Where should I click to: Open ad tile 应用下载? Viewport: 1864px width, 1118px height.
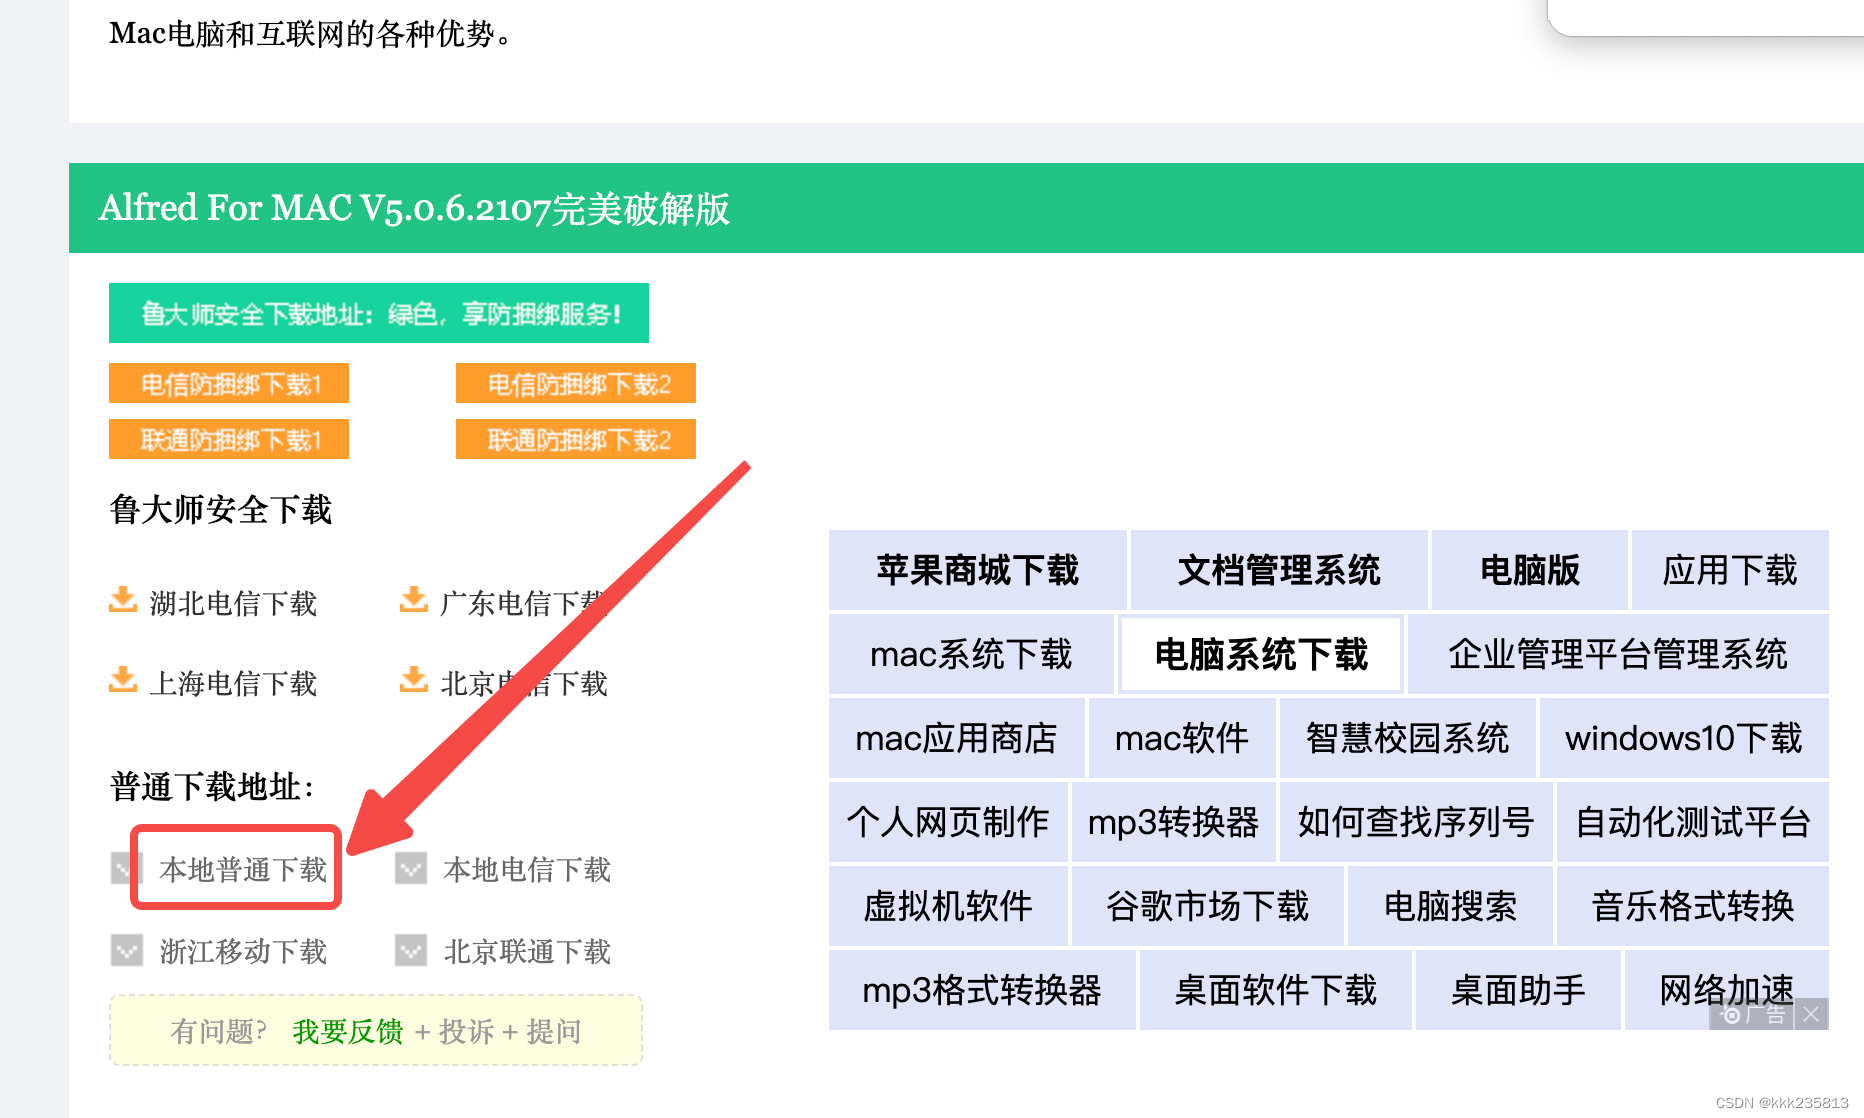tap(1730, 570)
